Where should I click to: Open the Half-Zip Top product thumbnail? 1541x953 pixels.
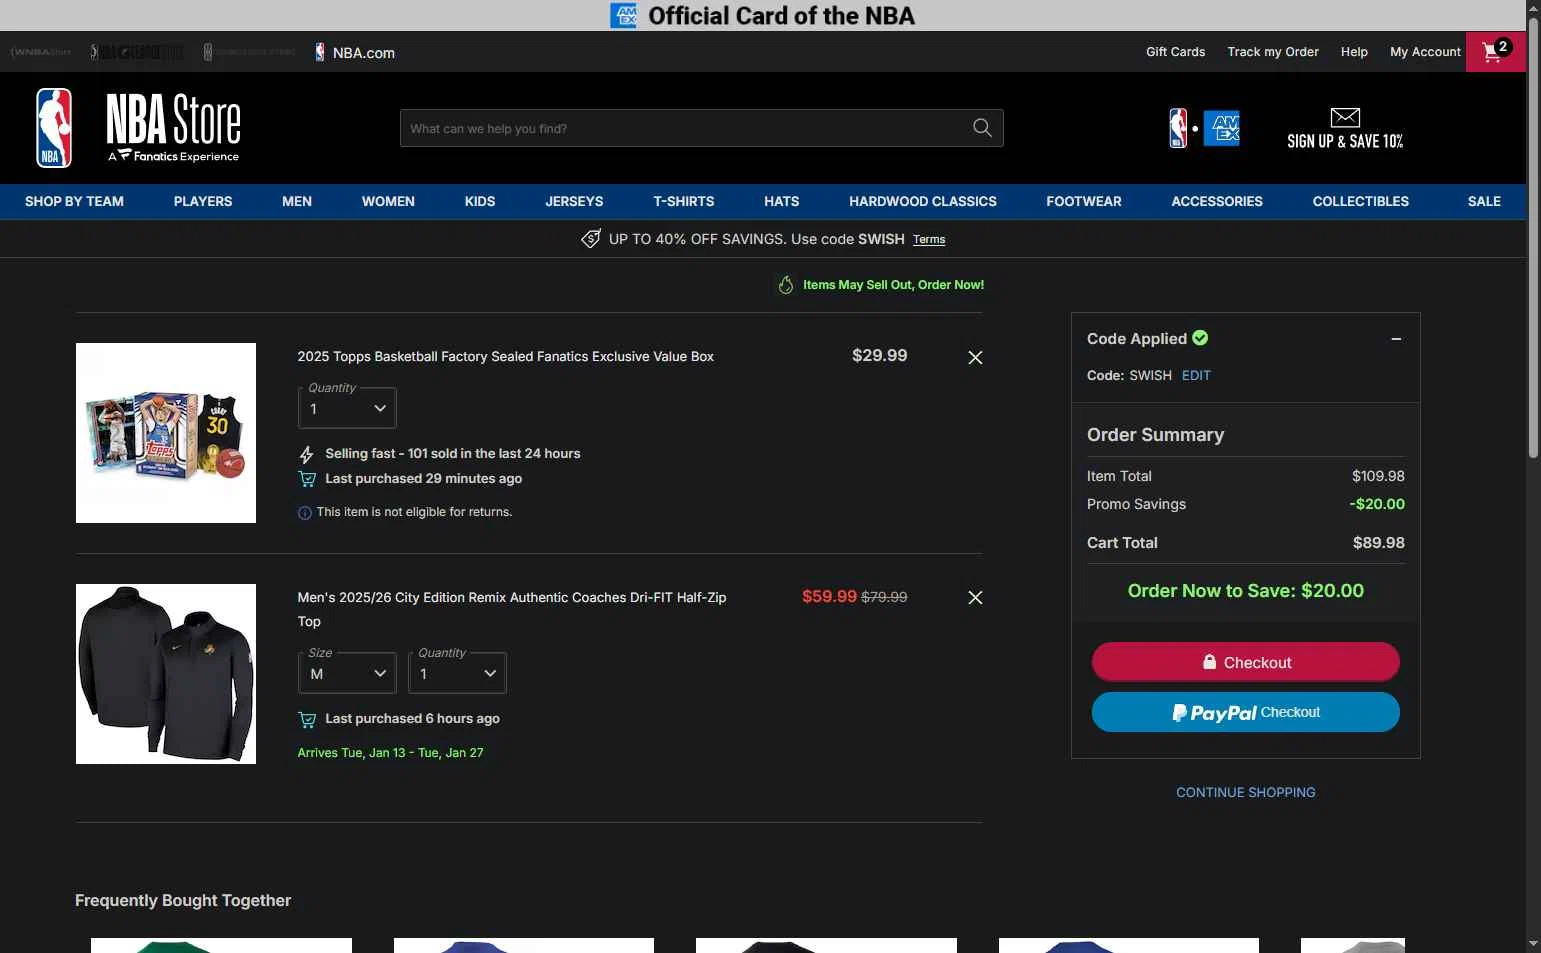(166, 674)
